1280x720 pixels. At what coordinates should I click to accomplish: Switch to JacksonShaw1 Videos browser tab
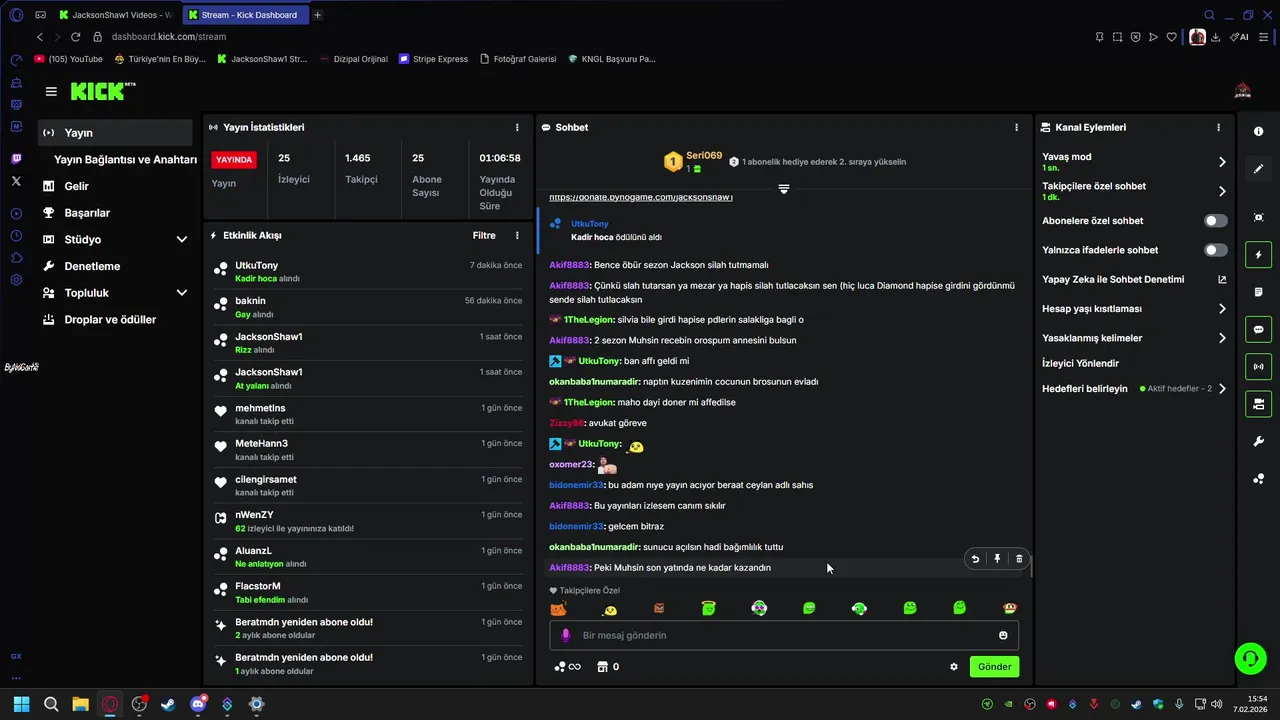pos(115,15)
